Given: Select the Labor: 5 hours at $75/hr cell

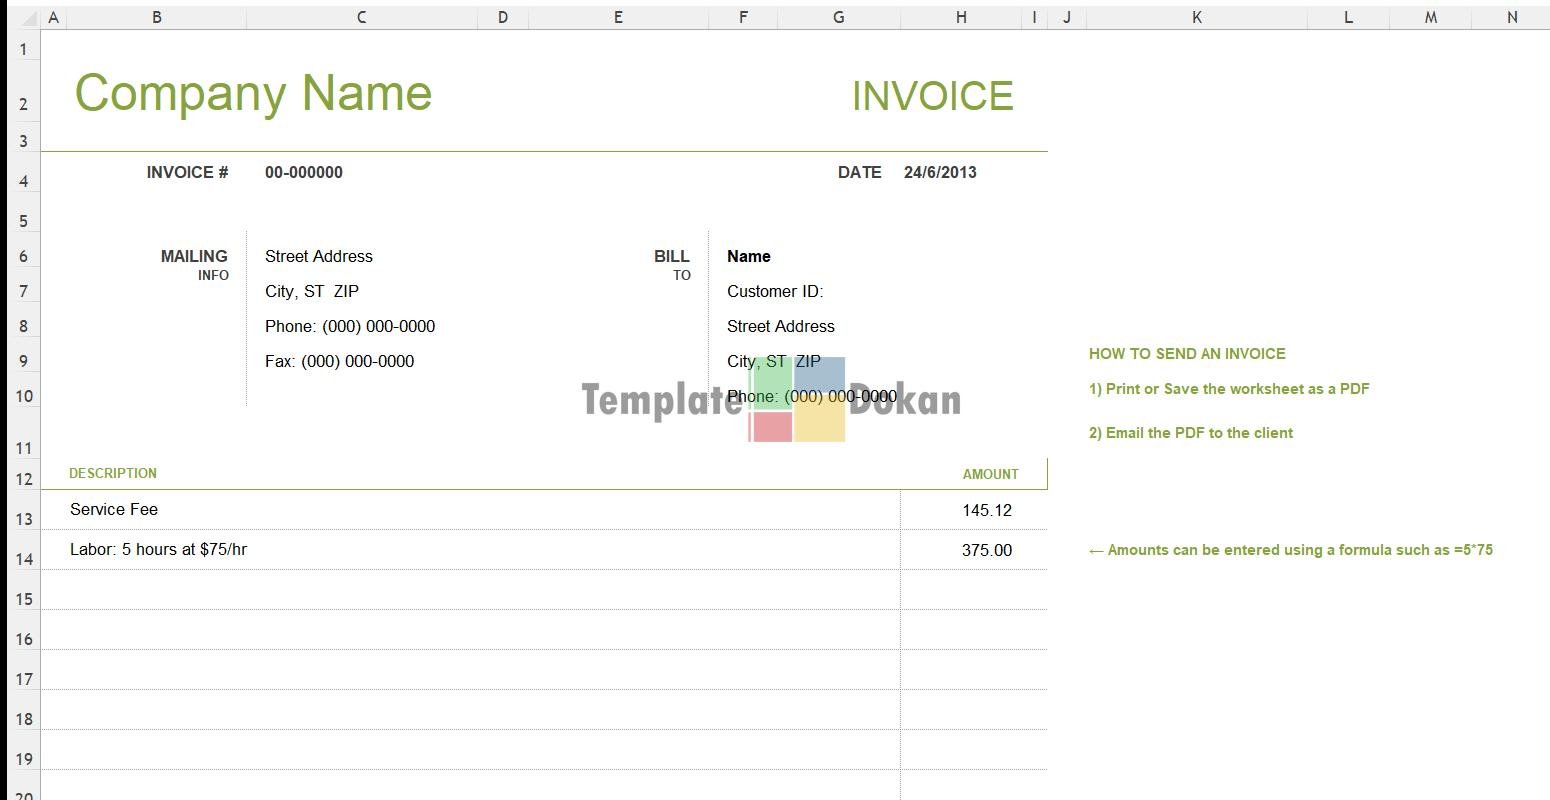Looking at the screenshot, I should pyautogui.click(x=158, y=550).
